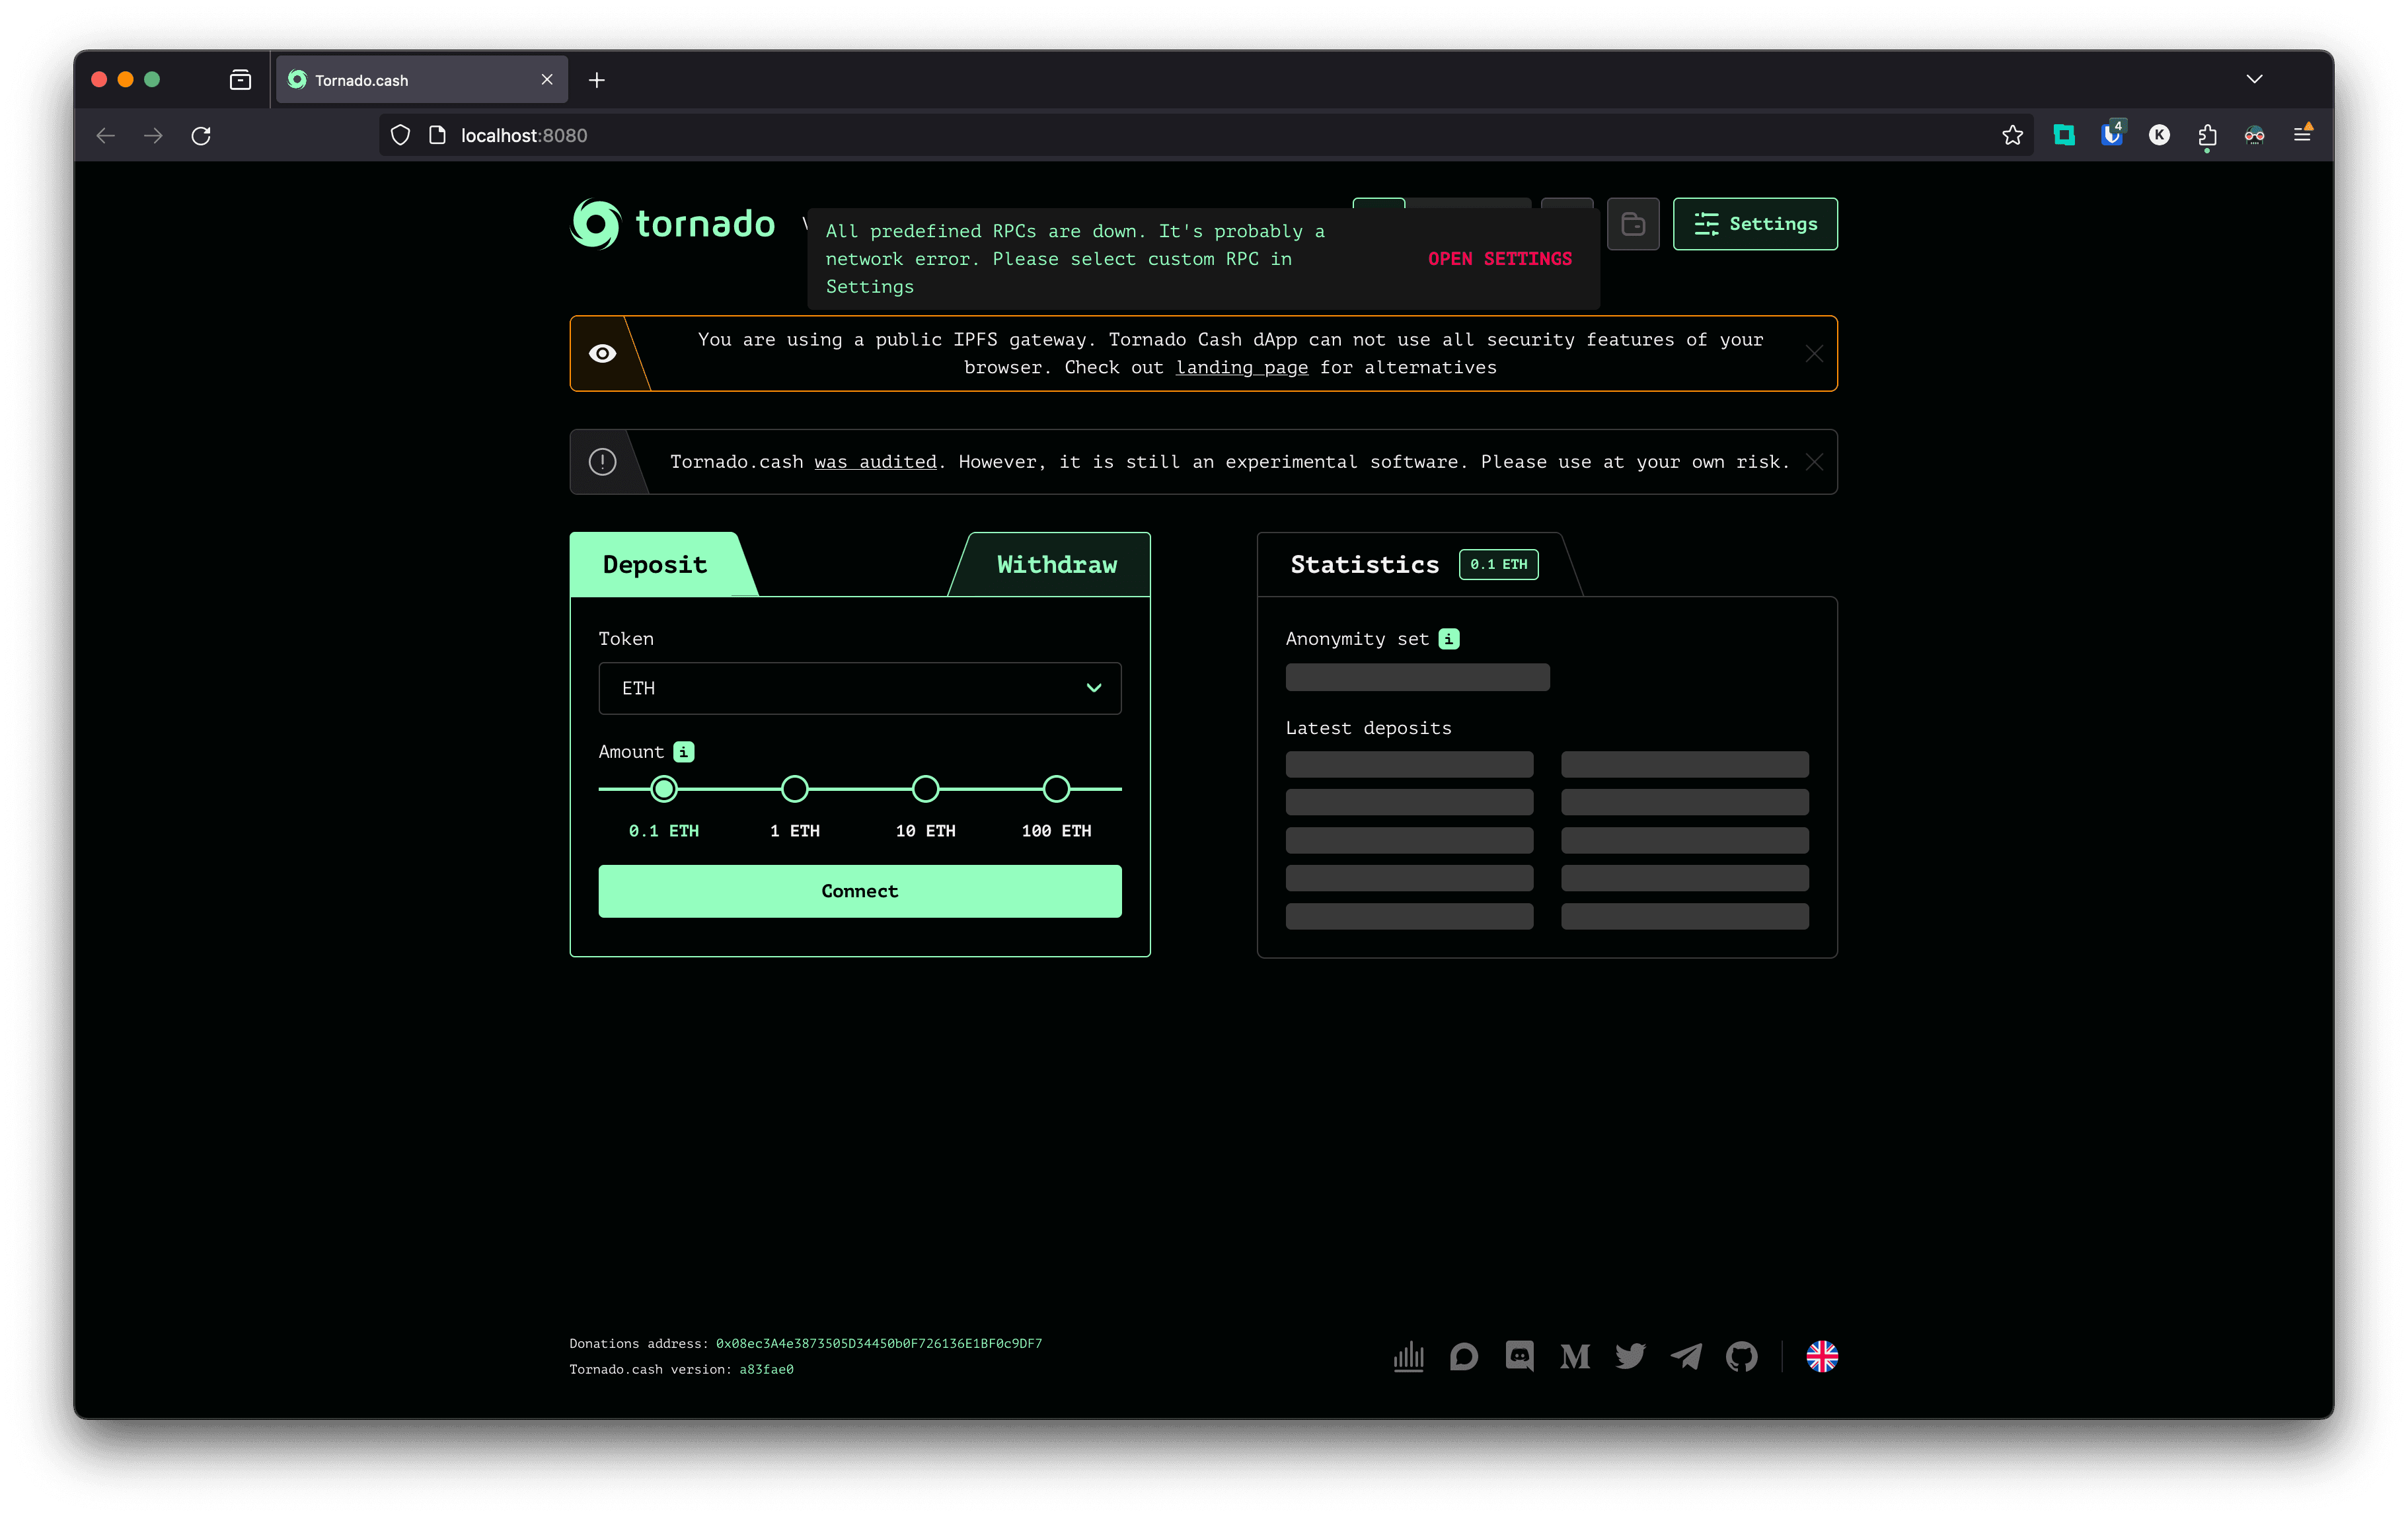Click the Latest deposits heading
Screen dimensions: 2408x1517
point(1368,728)
